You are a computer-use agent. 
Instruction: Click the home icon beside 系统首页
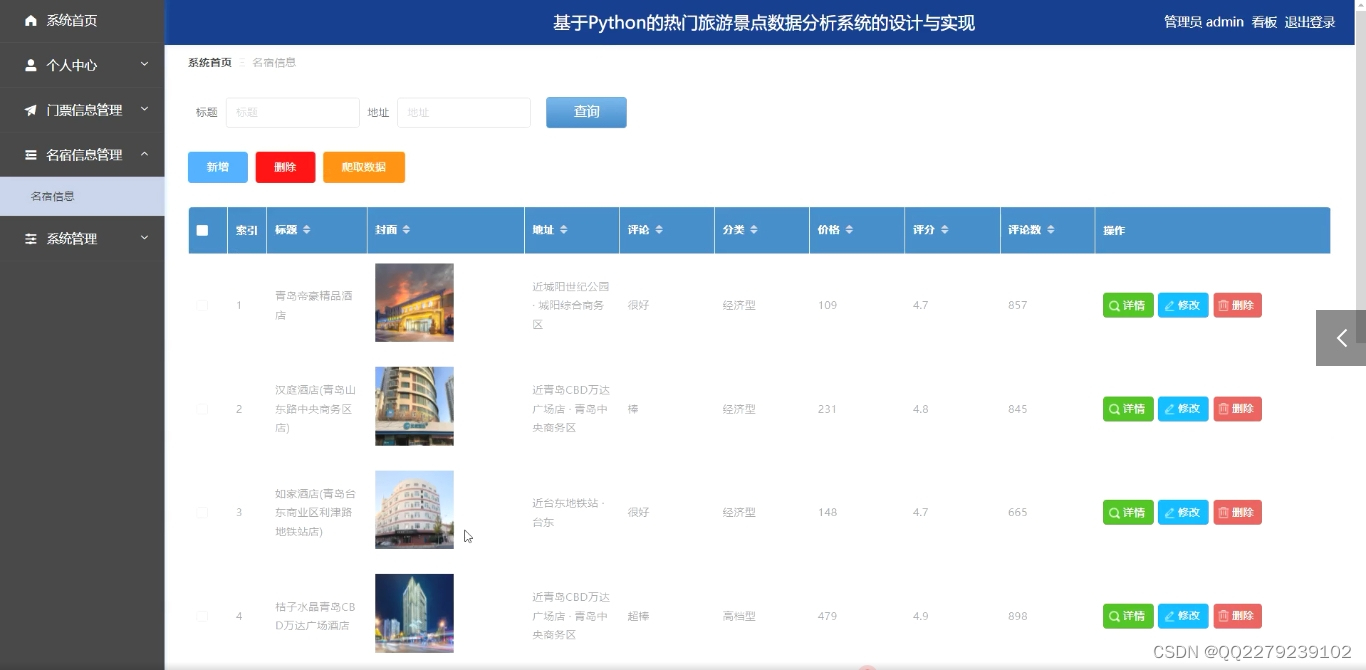(30, 19)
